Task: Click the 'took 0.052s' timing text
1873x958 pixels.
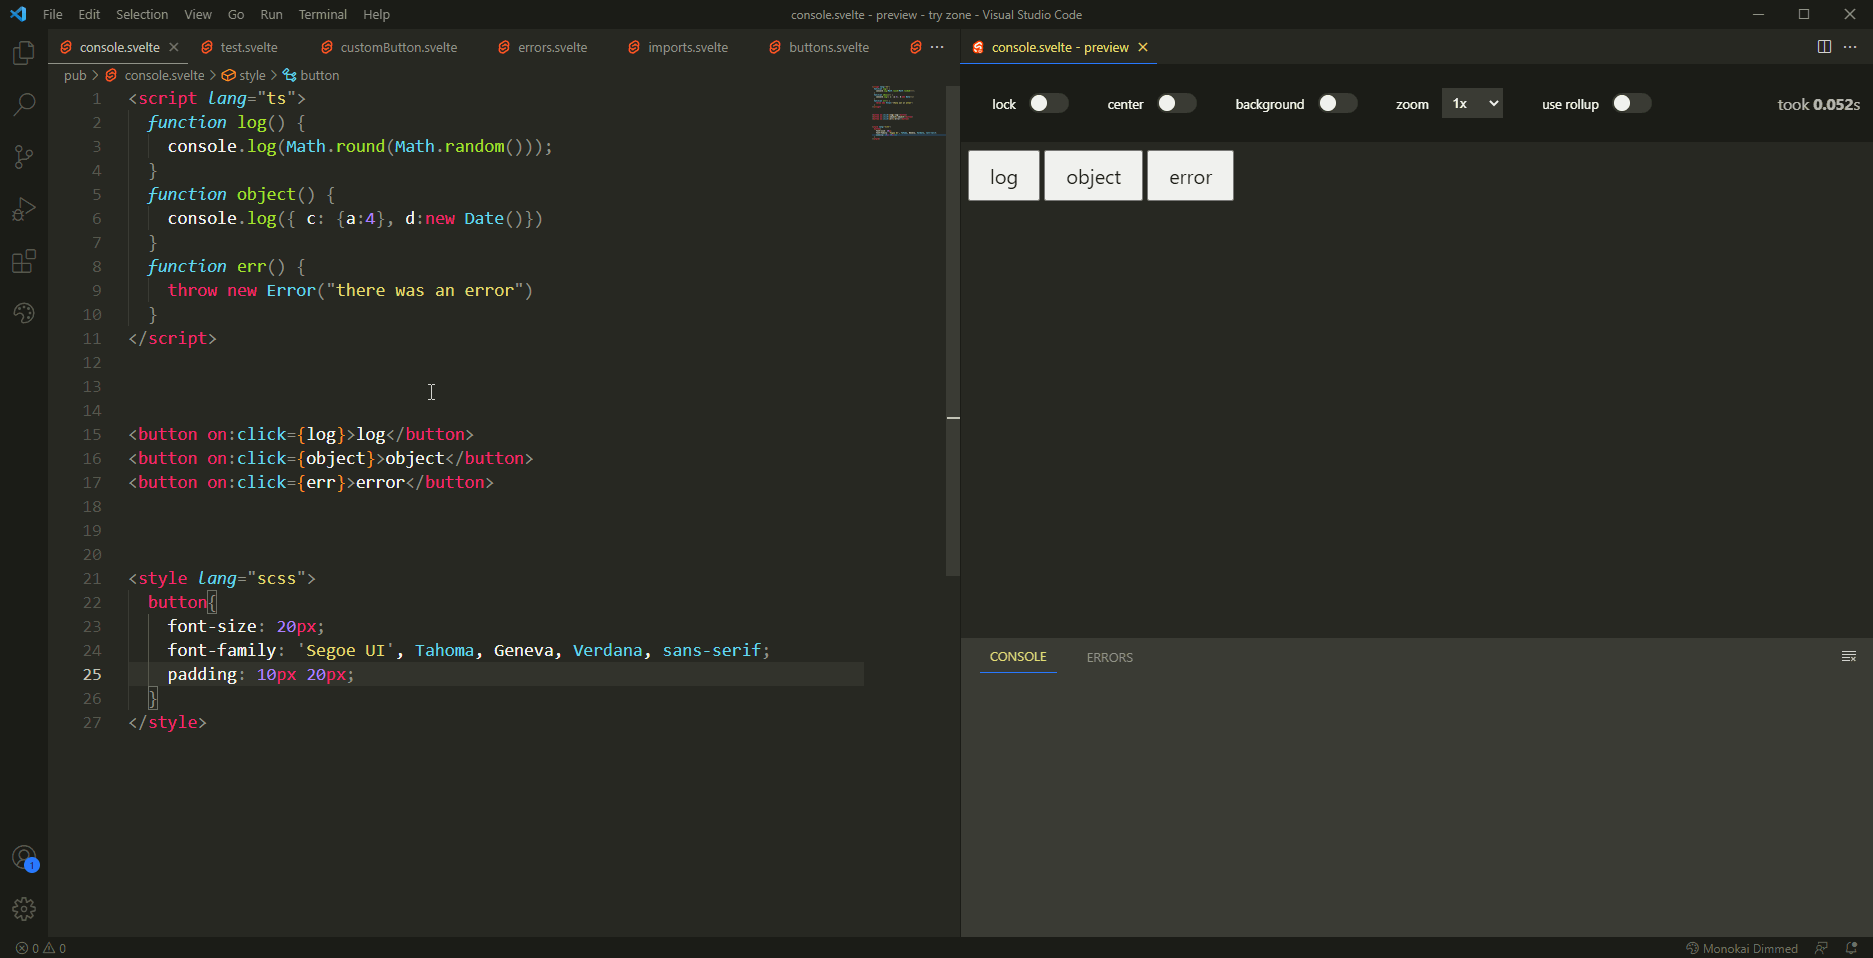Action: (1818, 104)
